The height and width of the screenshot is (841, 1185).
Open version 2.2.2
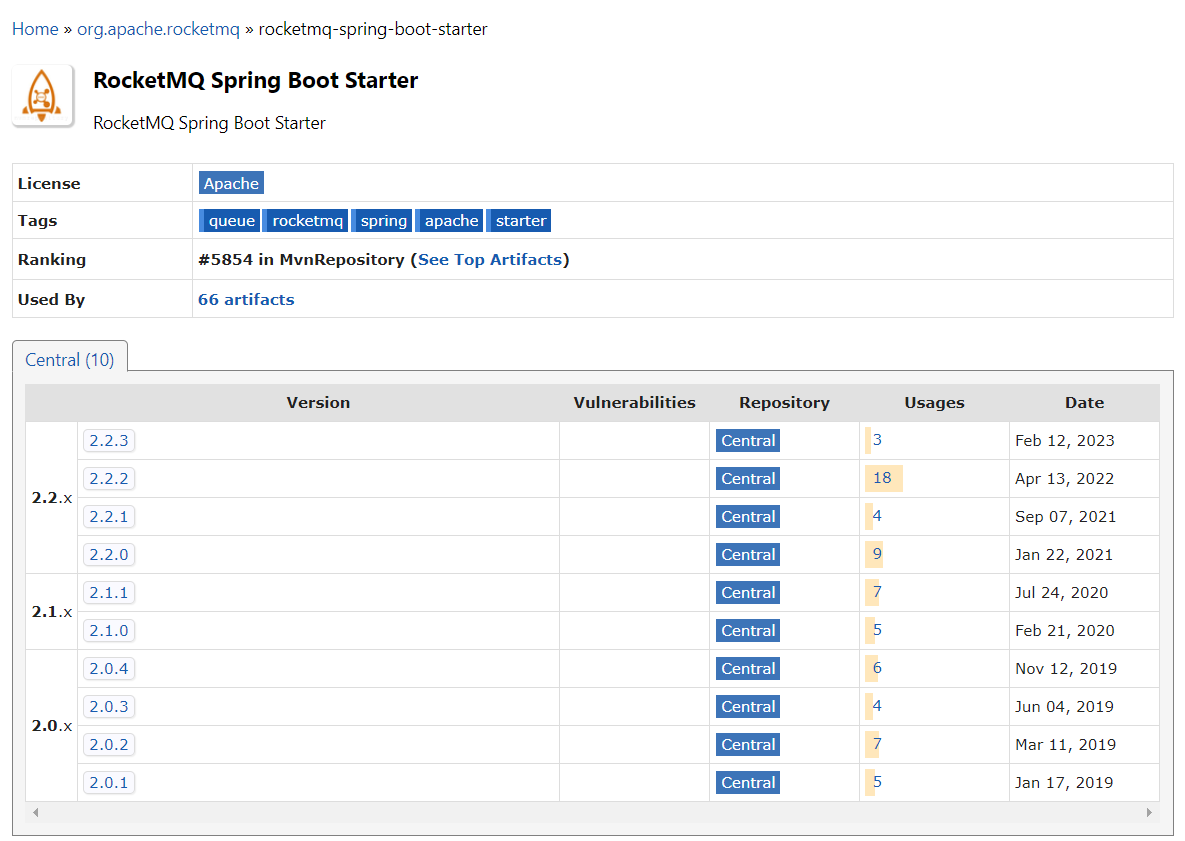coord(109,478)
